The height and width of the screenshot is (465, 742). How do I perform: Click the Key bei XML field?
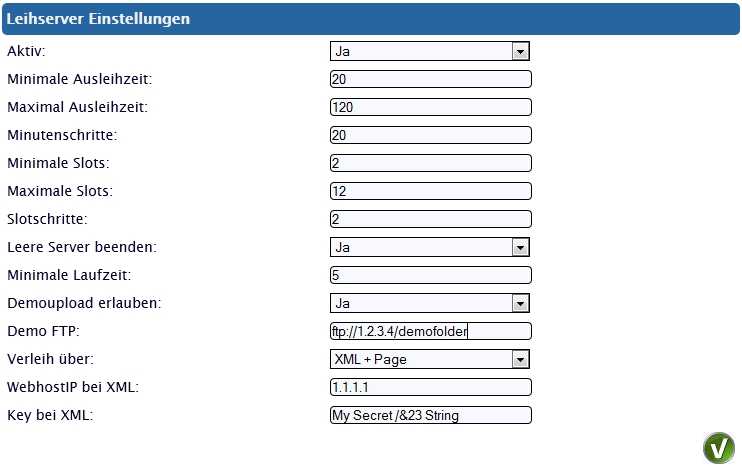(x=431, y=415)
